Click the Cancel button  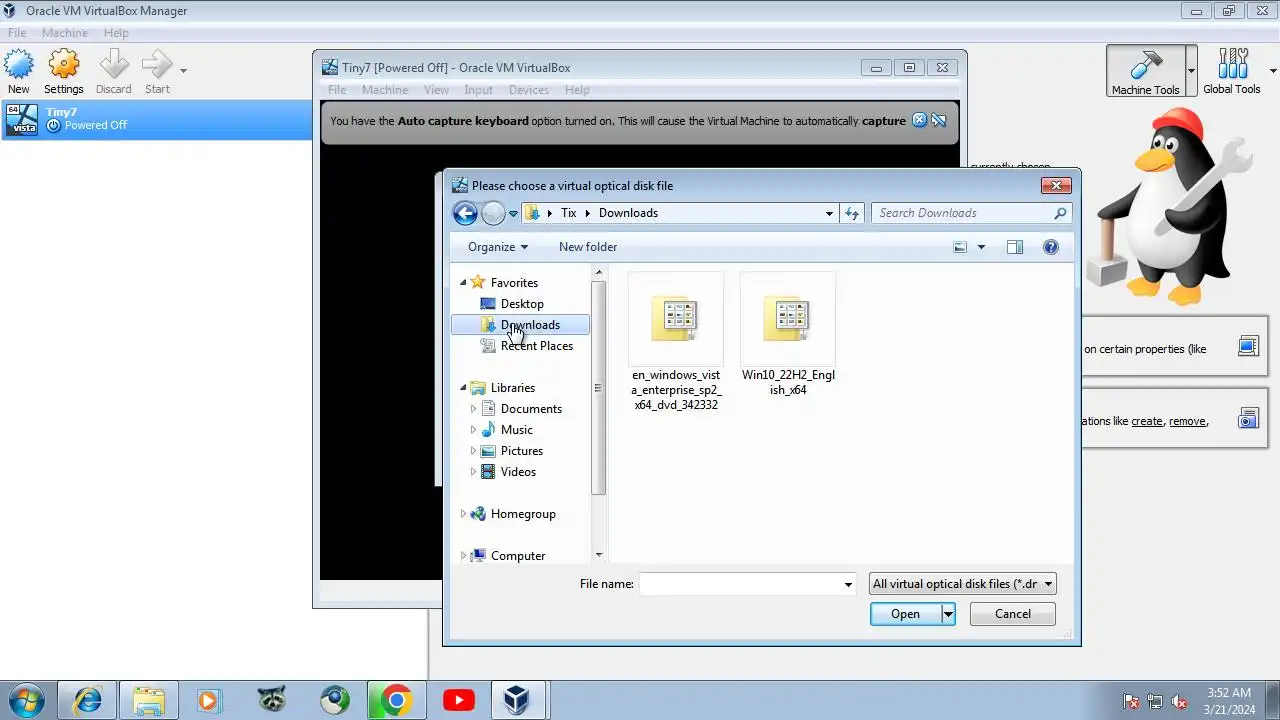tap(1012, 614)
